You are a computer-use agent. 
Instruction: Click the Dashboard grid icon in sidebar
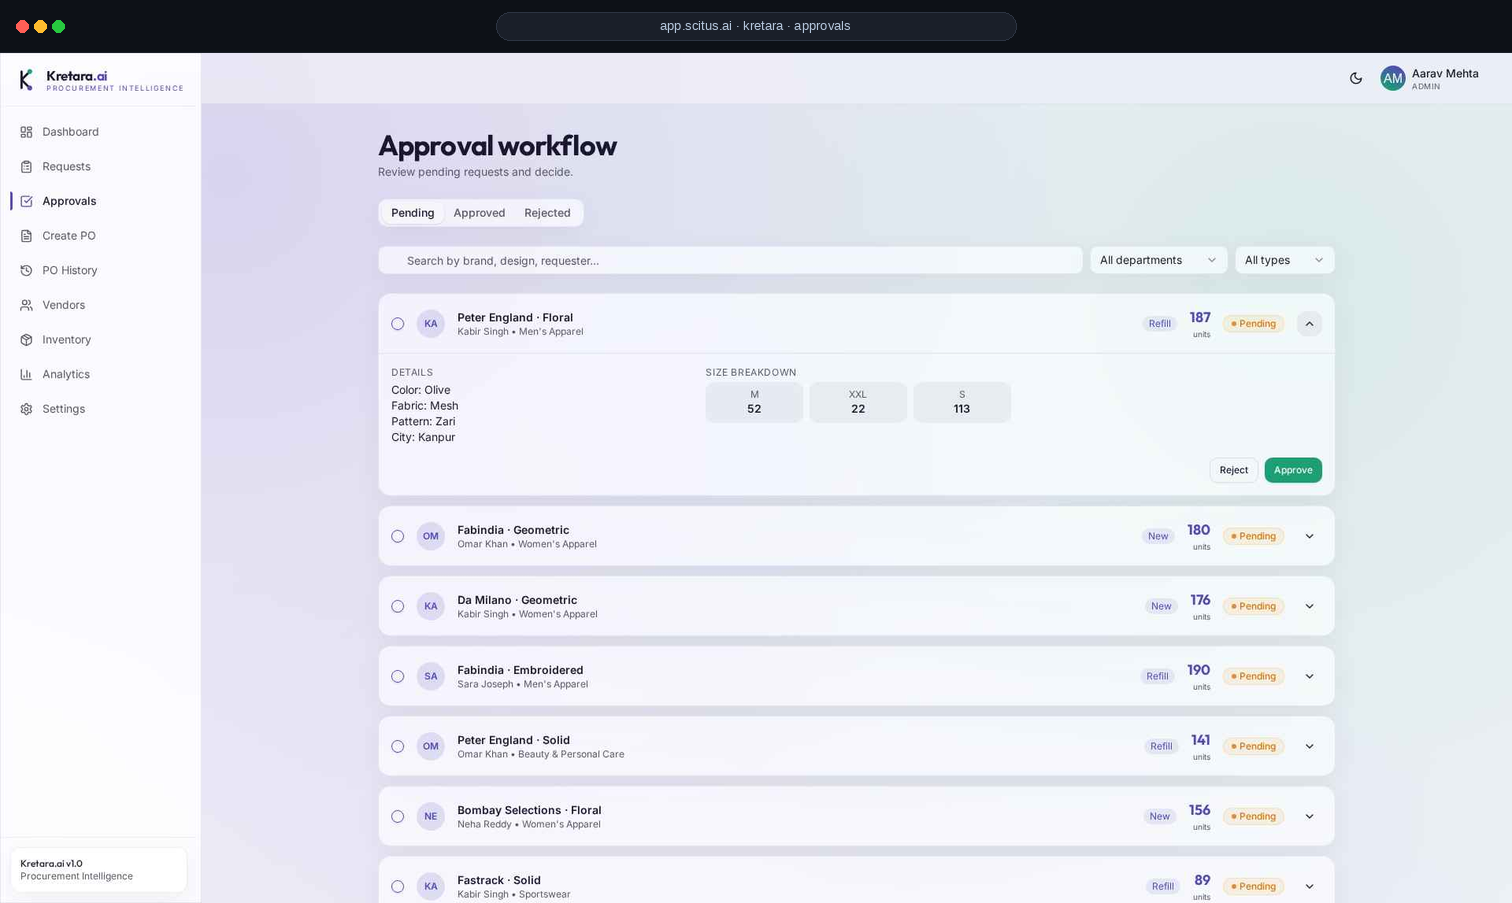pyautogui.click(x=27, y=132)
